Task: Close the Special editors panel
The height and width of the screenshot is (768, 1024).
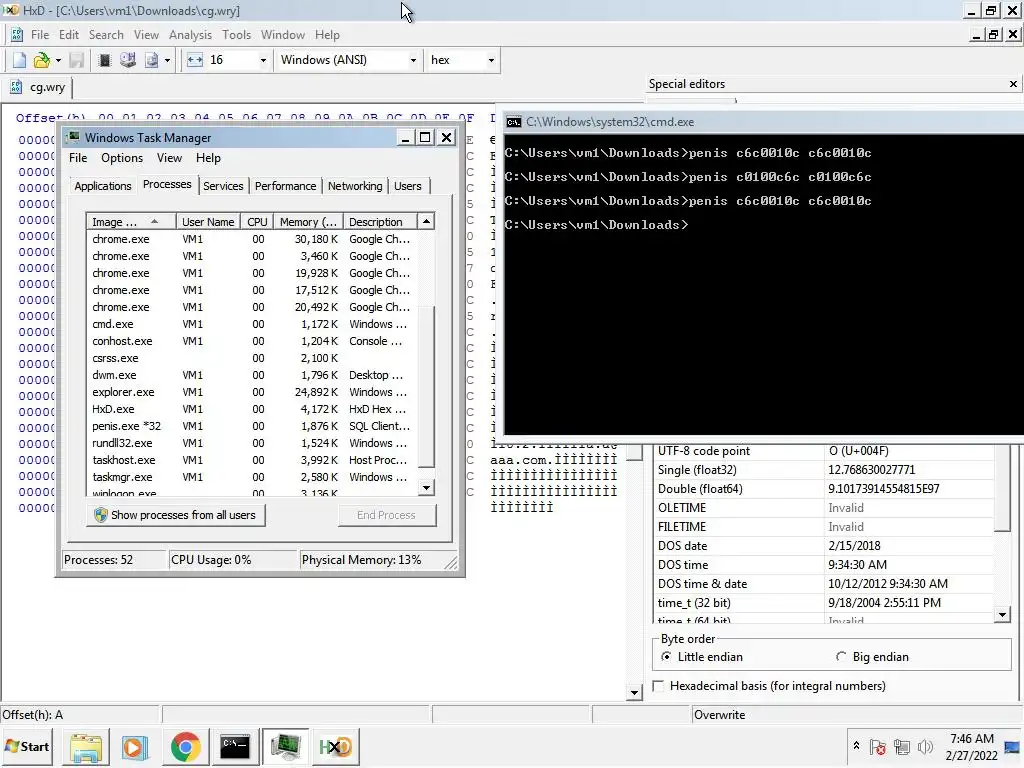Action: tap(1013, 84)
